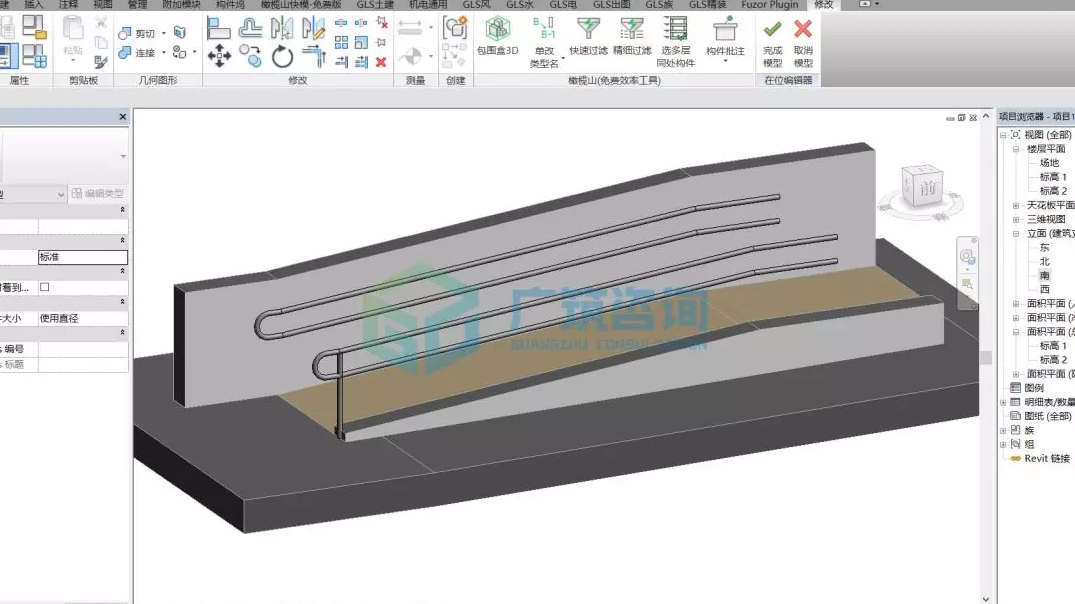The image size is (1075, 604).
Task: Select the Align tool in Modify panel
Action: tap(219, 29)
